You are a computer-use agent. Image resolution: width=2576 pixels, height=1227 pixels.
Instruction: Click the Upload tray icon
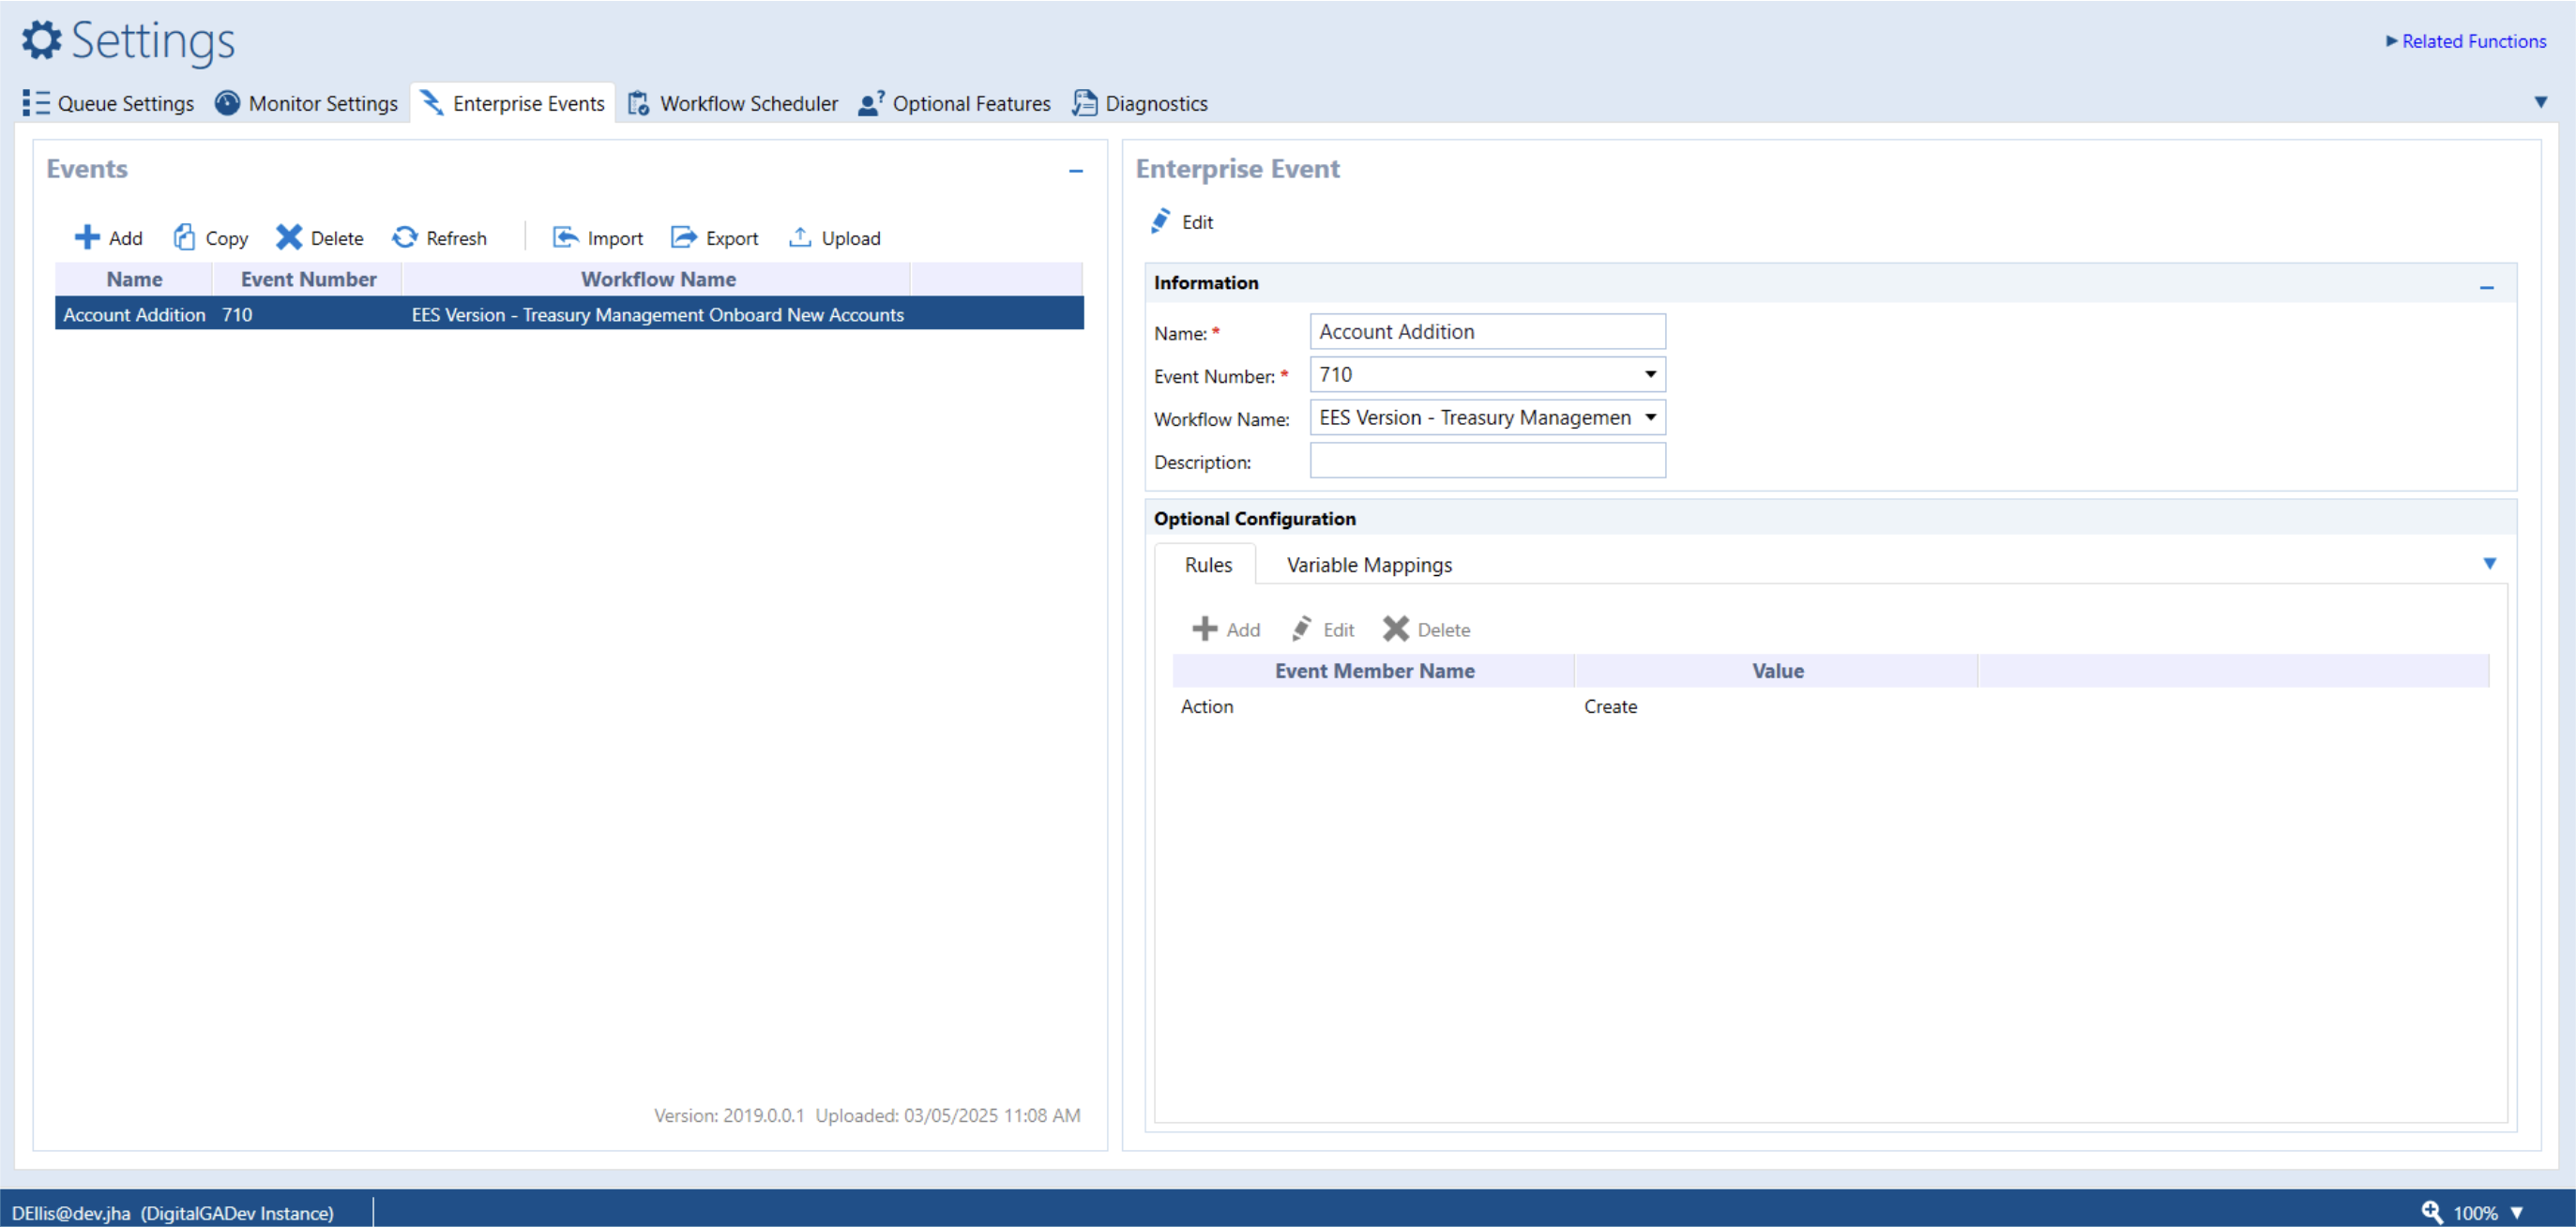tap(800, 237)
